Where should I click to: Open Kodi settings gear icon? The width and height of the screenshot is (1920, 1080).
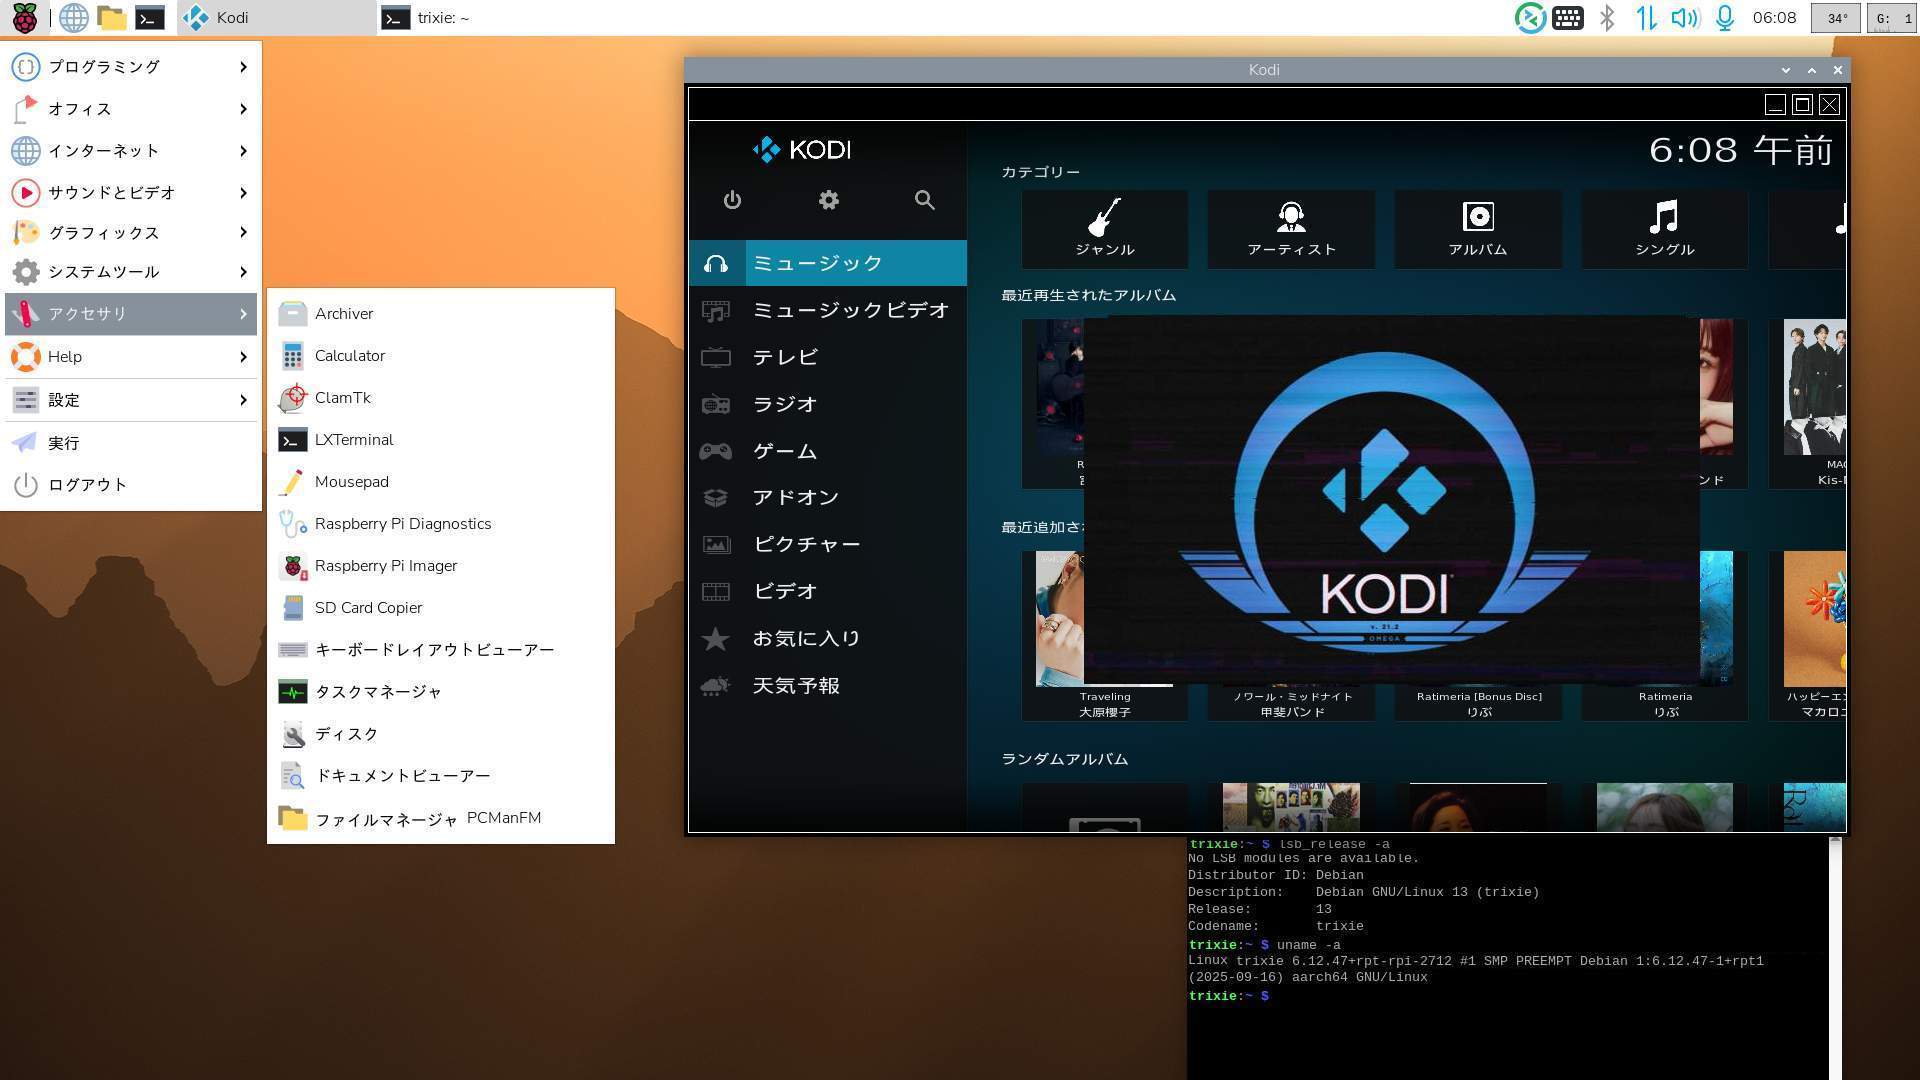tap(828, 200)
